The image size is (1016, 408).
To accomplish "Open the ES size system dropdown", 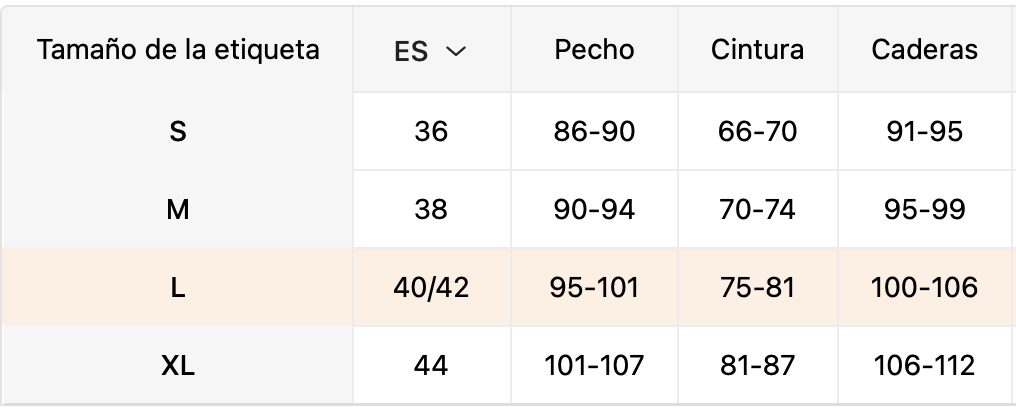I will pos(431,50).
